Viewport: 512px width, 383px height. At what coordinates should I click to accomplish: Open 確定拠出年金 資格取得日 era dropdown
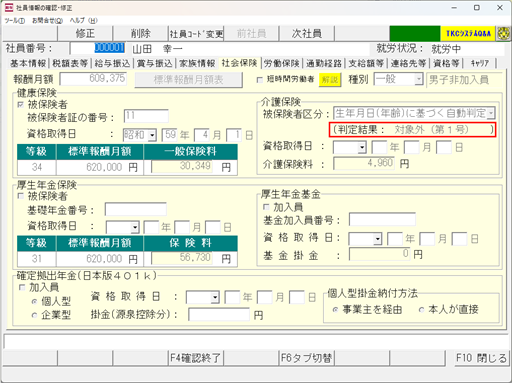215,297
